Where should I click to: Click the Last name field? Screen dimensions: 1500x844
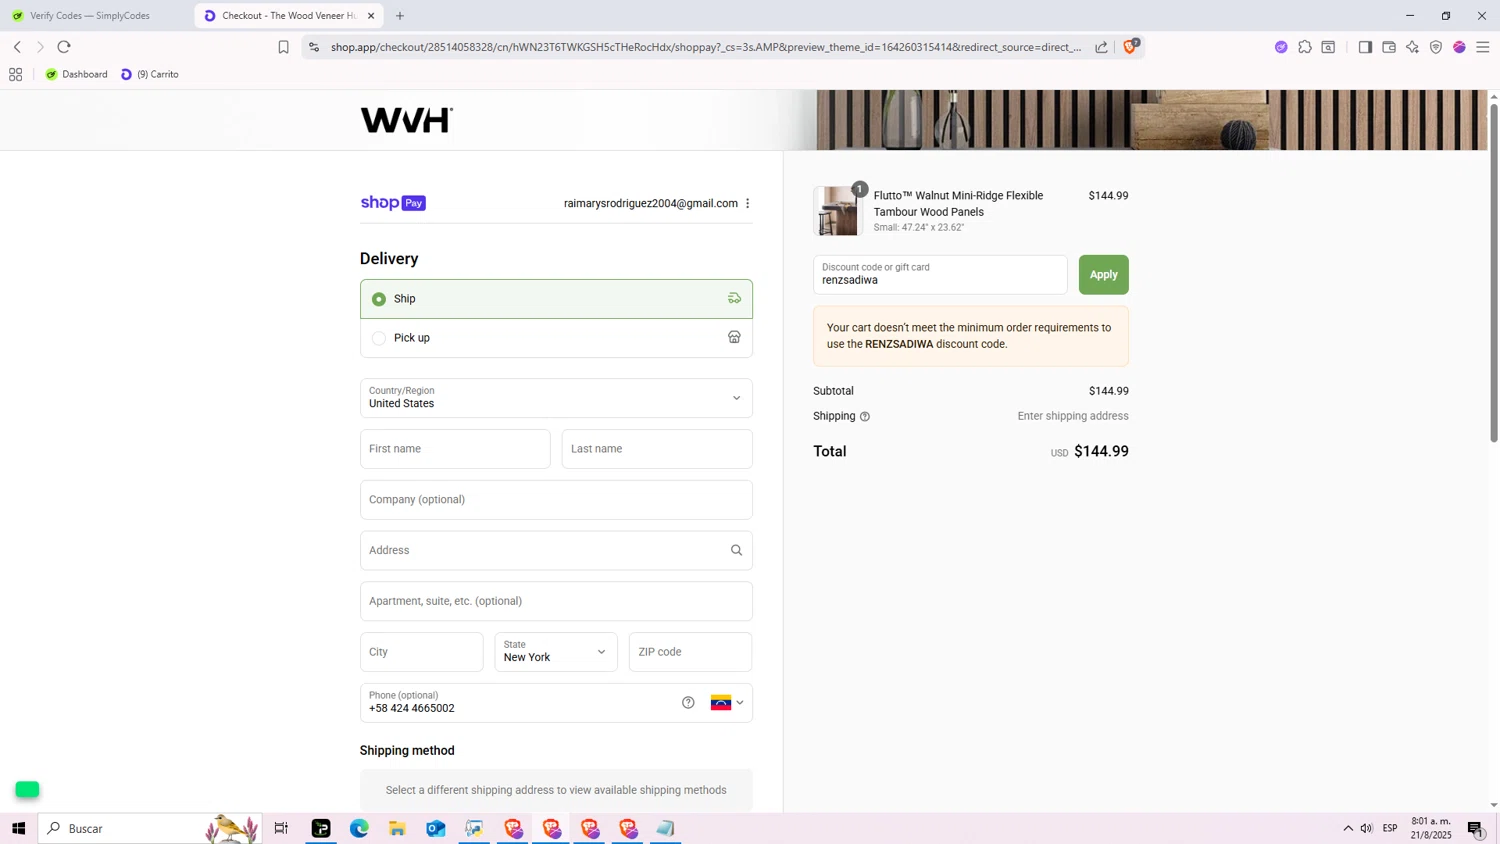pyautogui.click(x=657, y=449)
